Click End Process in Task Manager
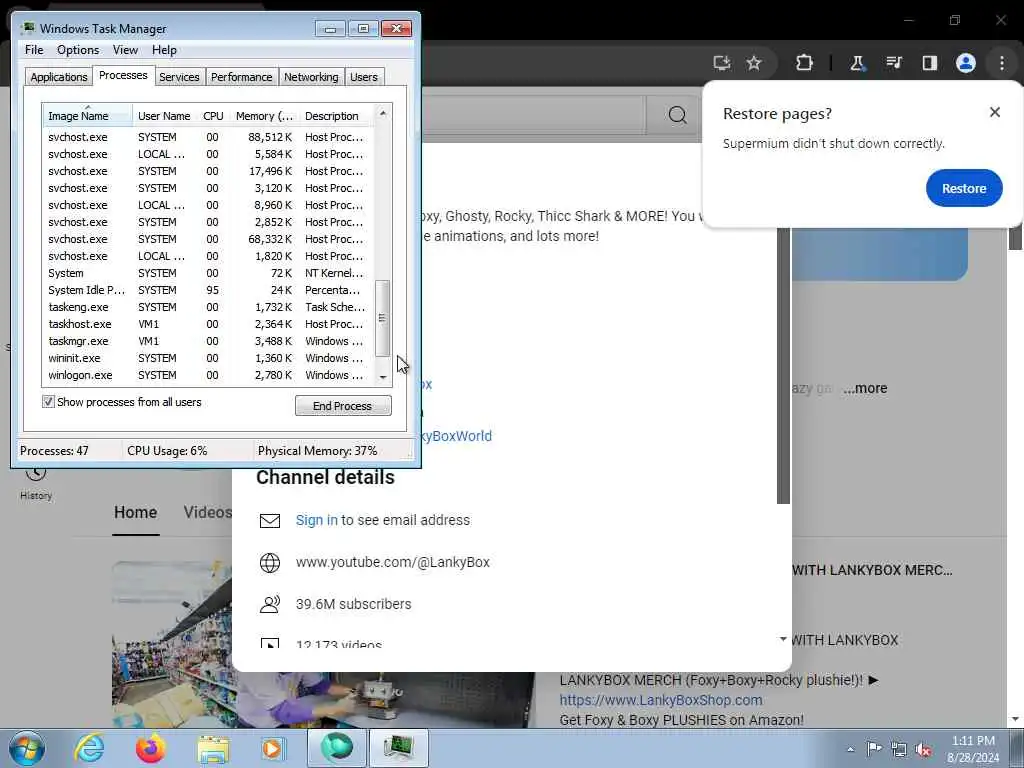This screenshot has height=768, width=1024. [343, 406]
